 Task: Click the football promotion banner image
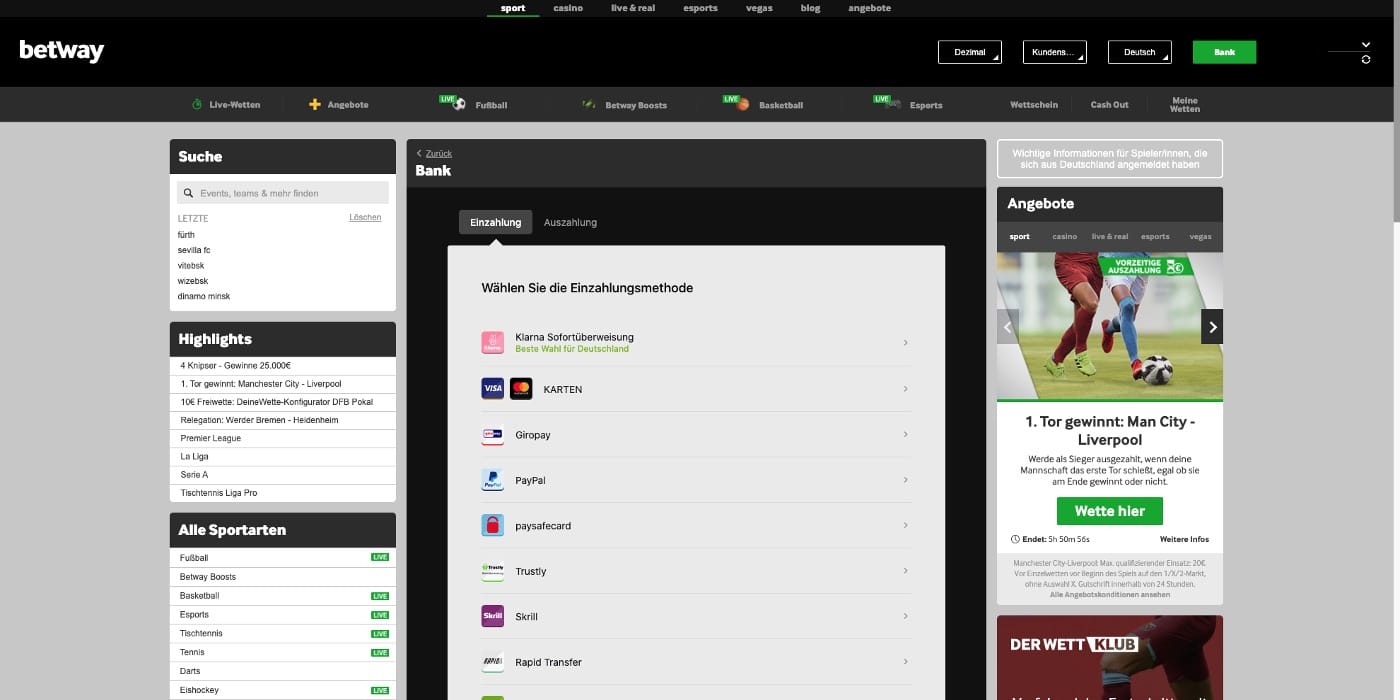(x=1110, y=327)
